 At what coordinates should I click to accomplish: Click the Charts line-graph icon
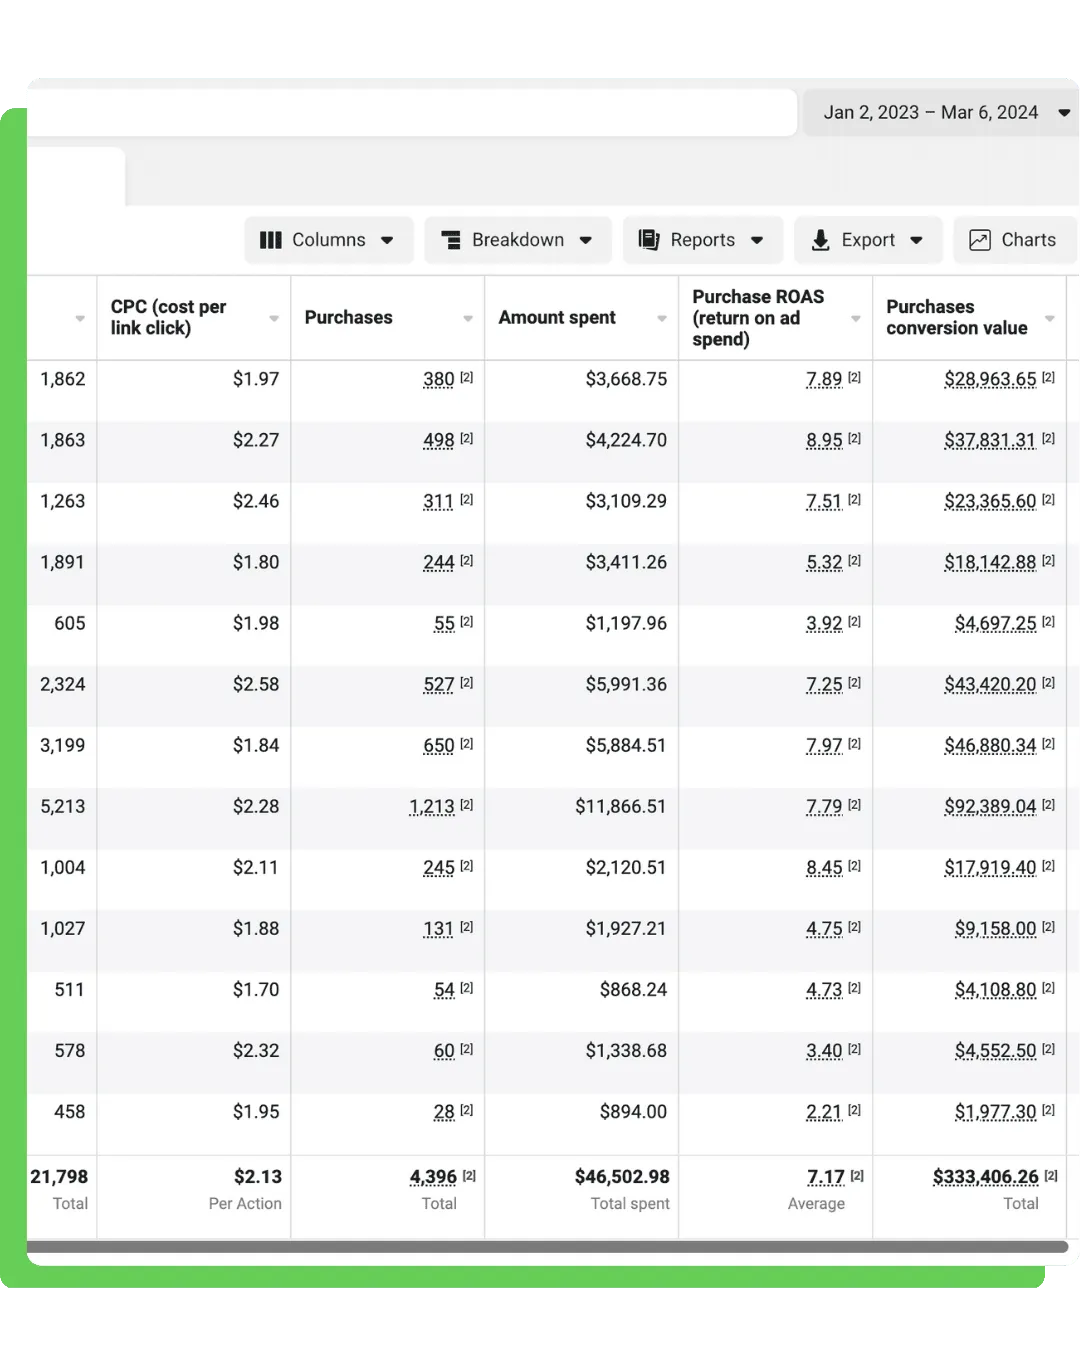(x=980, y=240)
